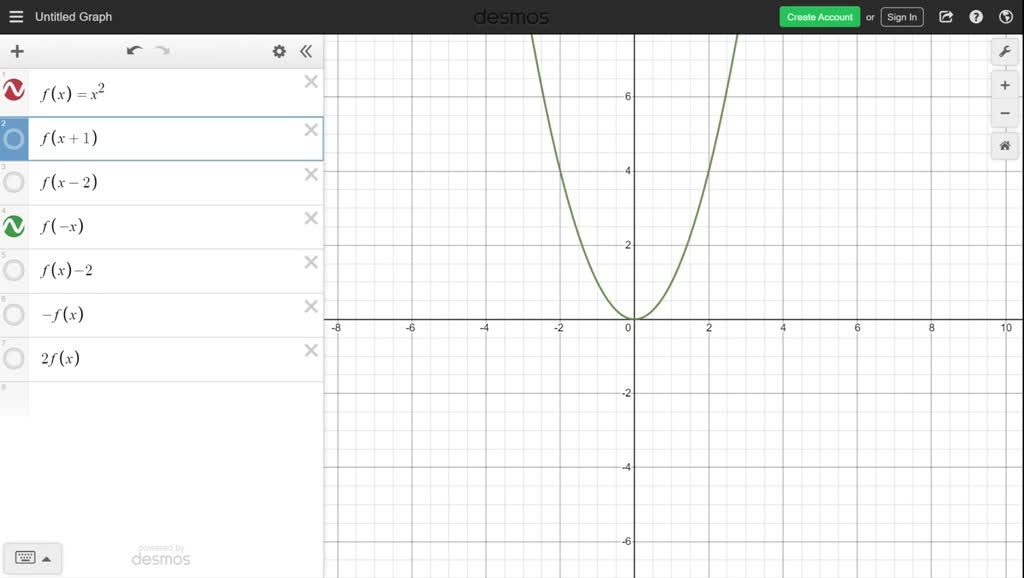Screen dimensions: 1024x578
Task: Open help via the question mark icon
Action: [x=974, y=16]
